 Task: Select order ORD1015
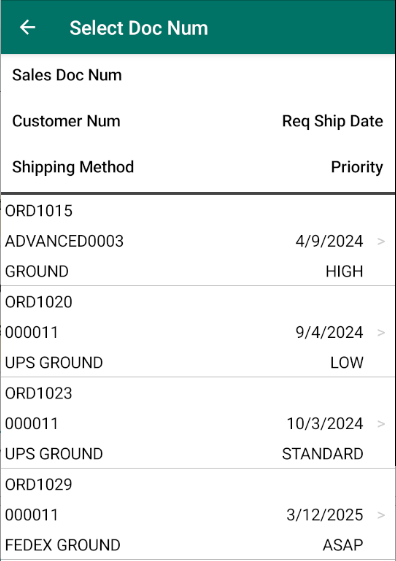198,240
